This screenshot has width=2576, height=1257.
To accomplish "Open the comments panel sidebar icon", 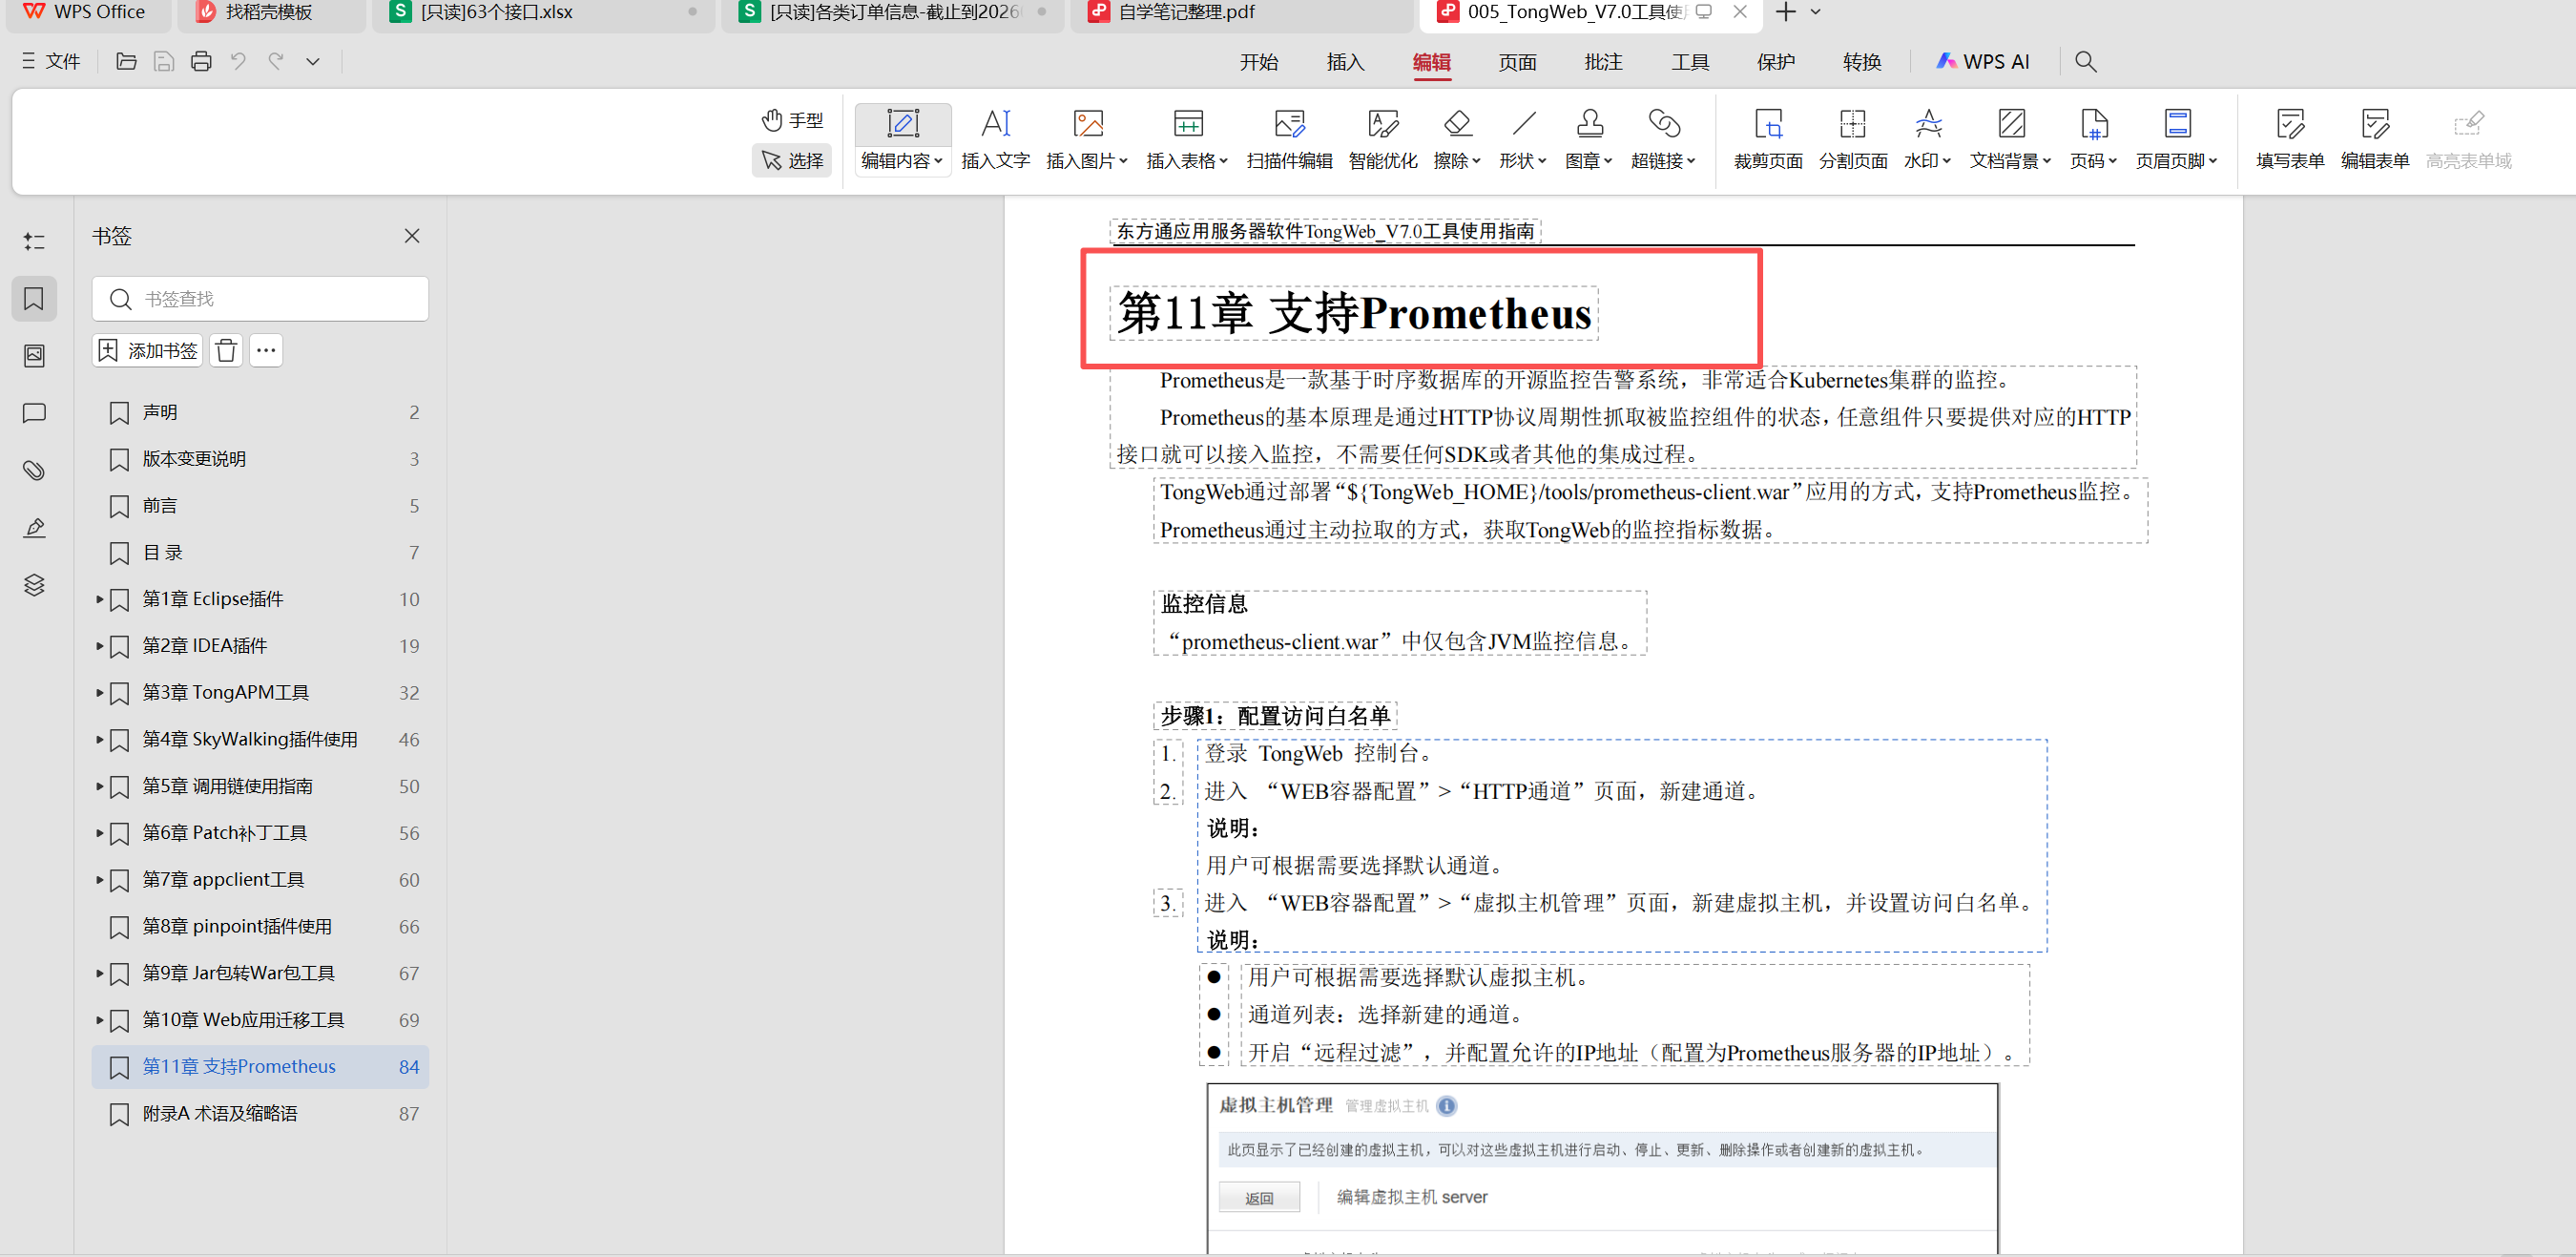I will (x=34, y=413).
